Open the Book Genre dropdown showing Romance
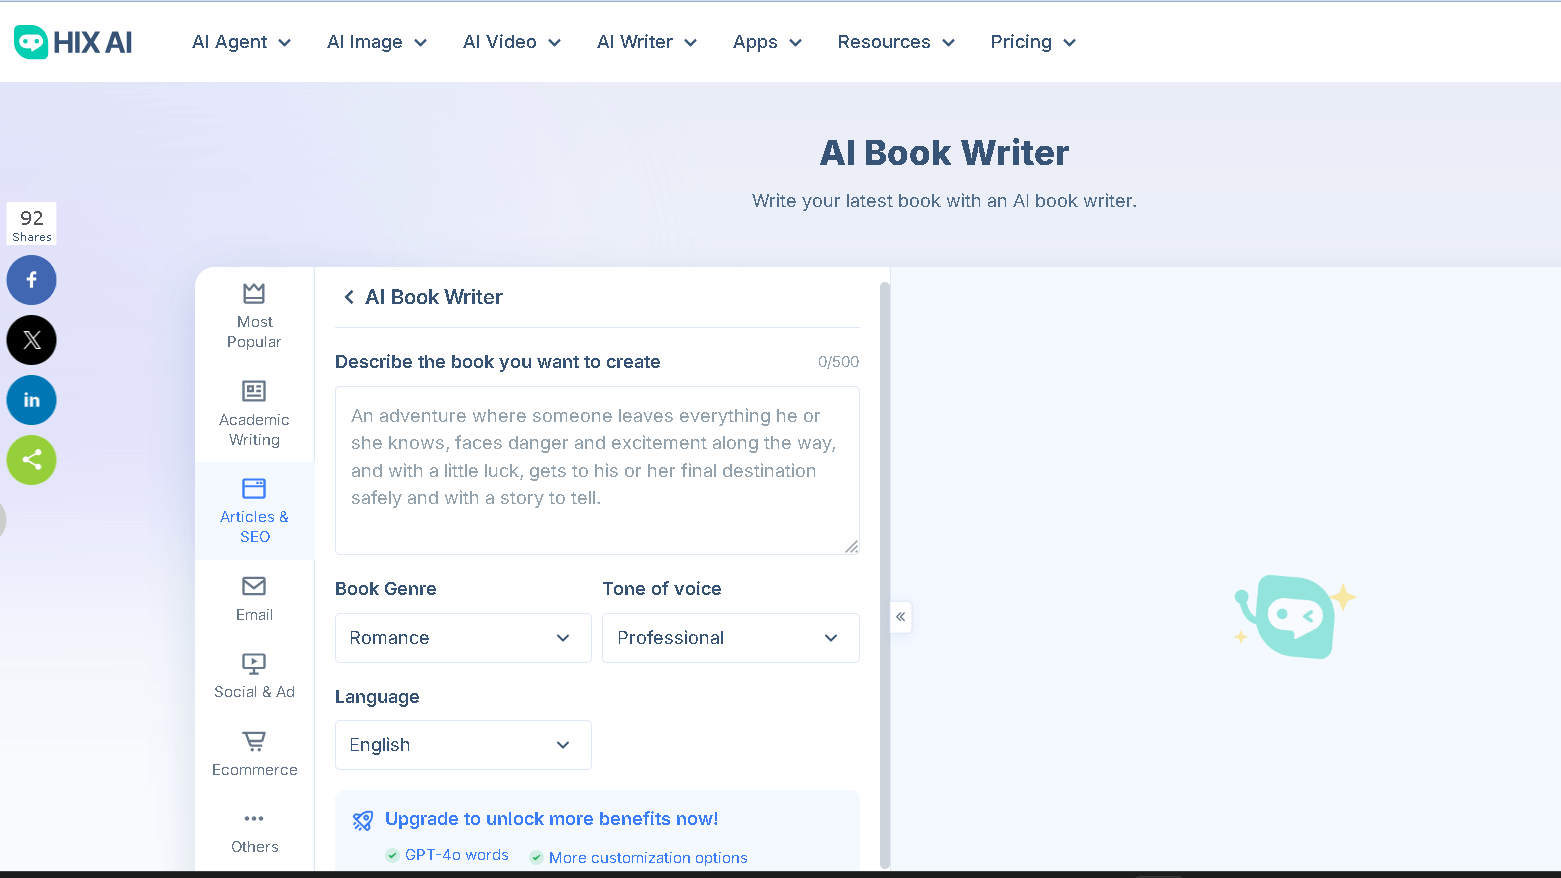 [462, 637]
